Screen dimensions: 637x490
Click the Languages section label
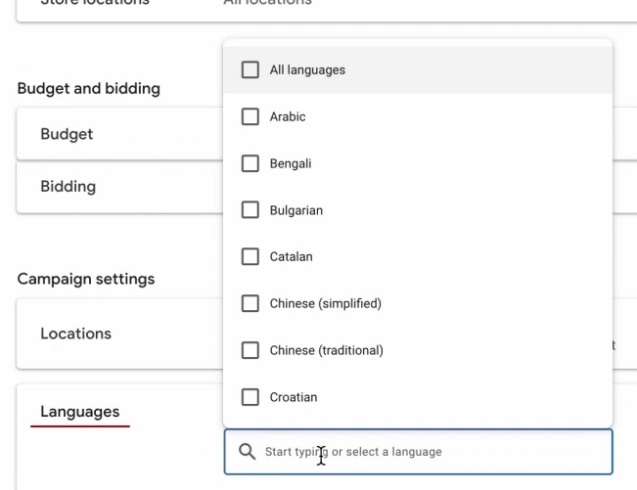[80, 411]
